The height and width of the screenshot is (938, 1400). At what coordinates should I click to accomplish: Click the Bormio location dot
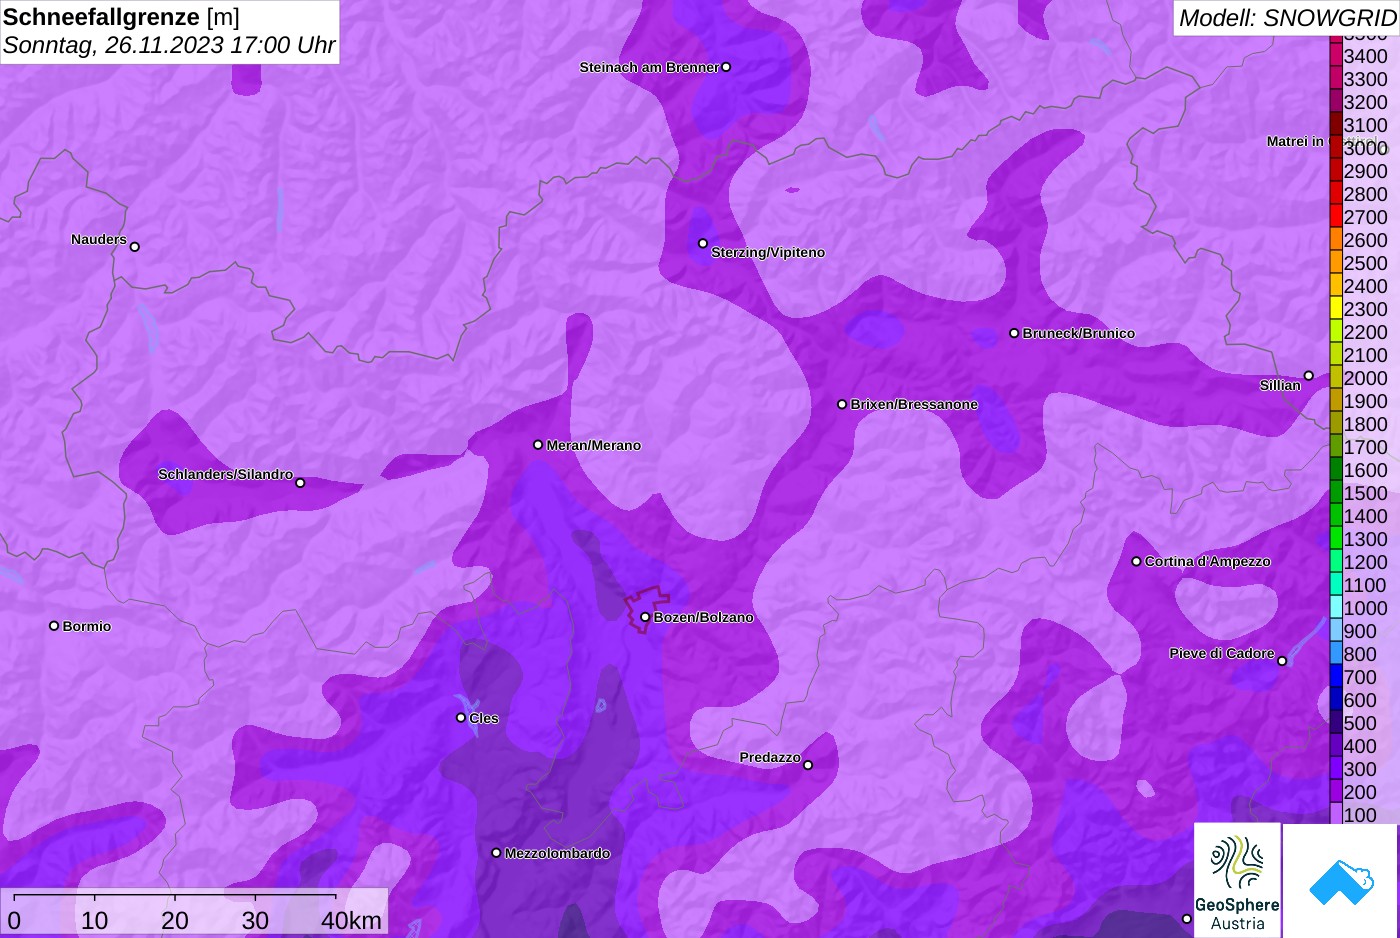pos(54,626)
